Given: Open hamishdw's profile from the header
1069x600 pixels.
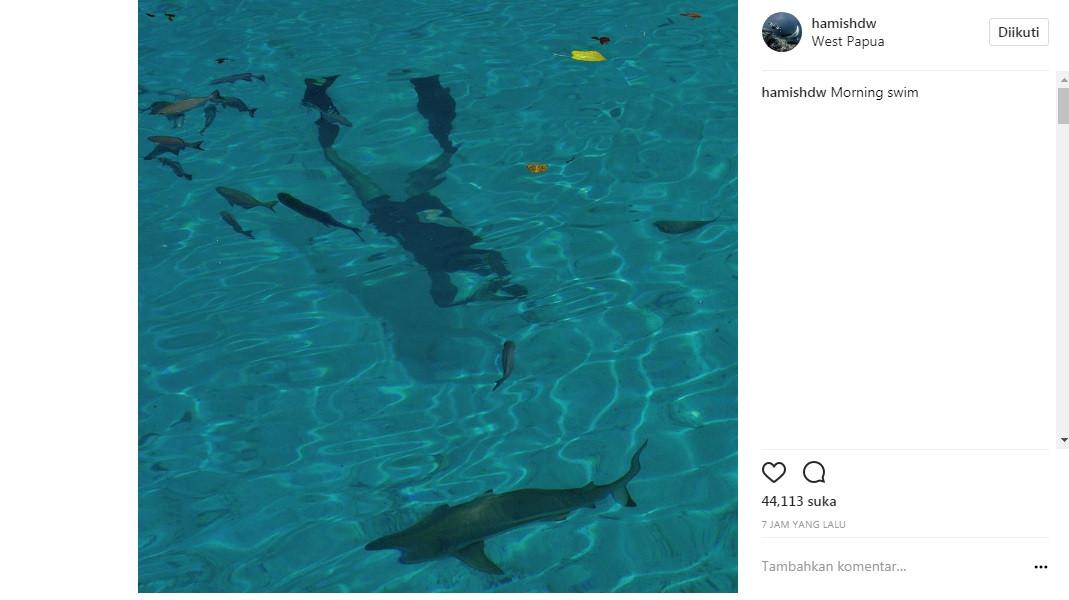Looking at the screenshot, I should point(843,23).
